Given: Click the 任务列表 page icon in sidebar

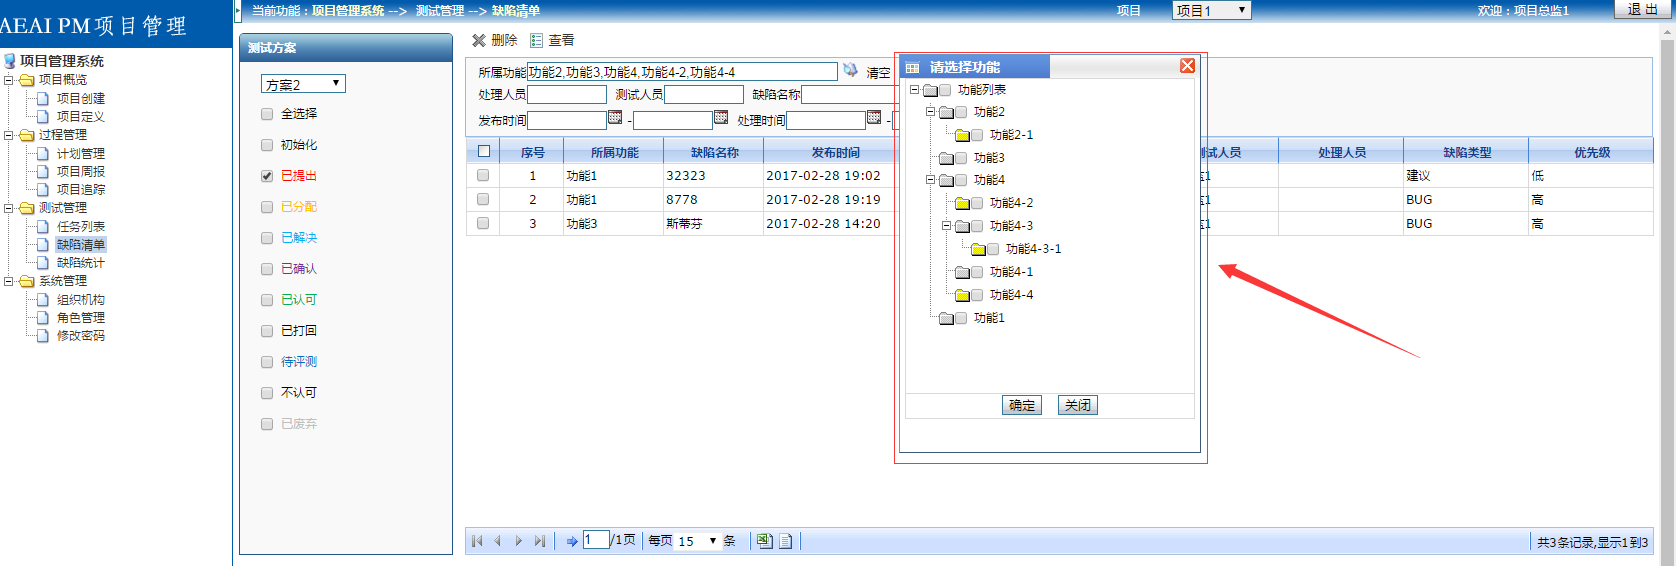Looking at the screenshot, I should point(43,226).
